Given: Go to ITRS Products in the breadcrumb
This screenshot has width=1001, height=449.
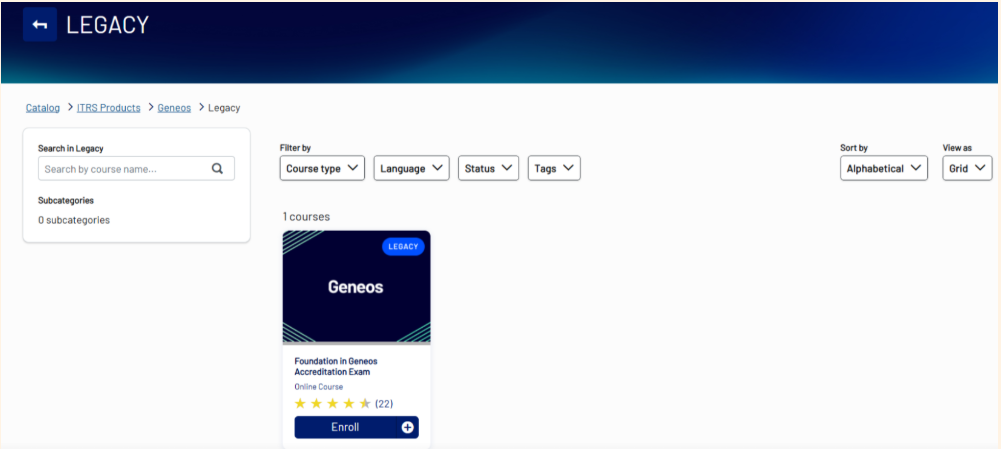Looking at the screenshot, I should [109, 108].
